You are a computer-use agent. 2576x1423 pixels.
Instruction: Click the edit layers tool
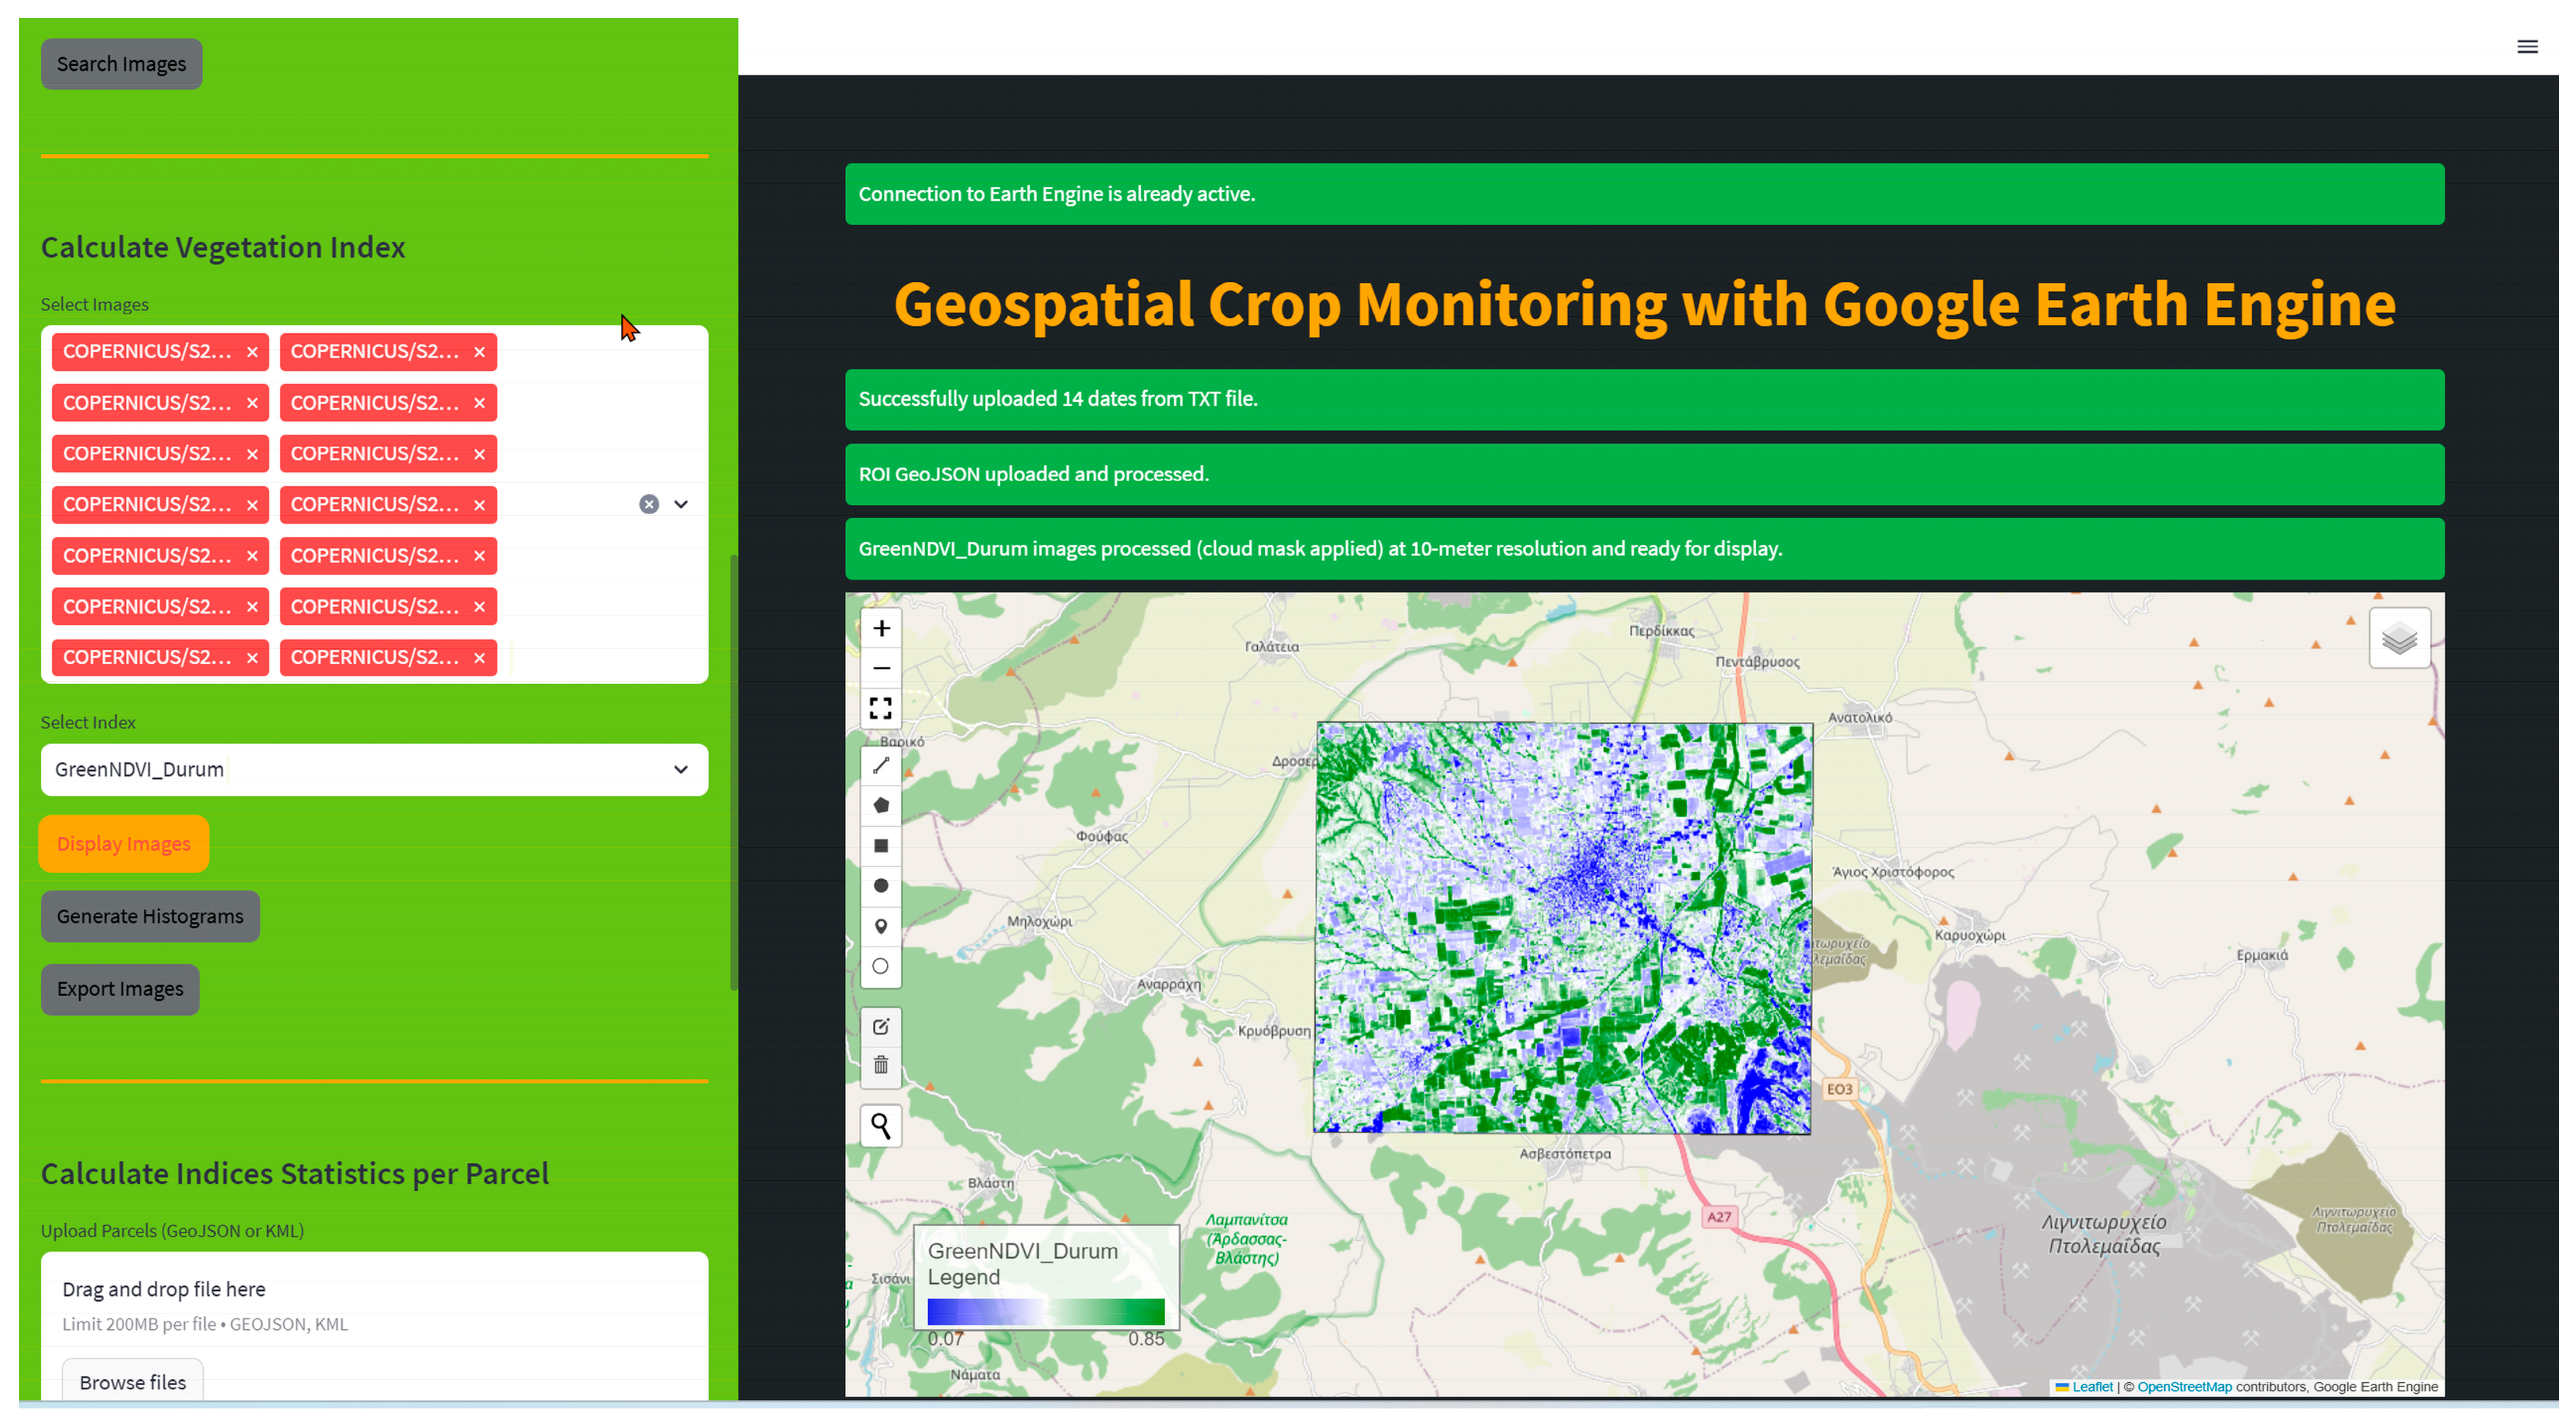(880, 1026)
